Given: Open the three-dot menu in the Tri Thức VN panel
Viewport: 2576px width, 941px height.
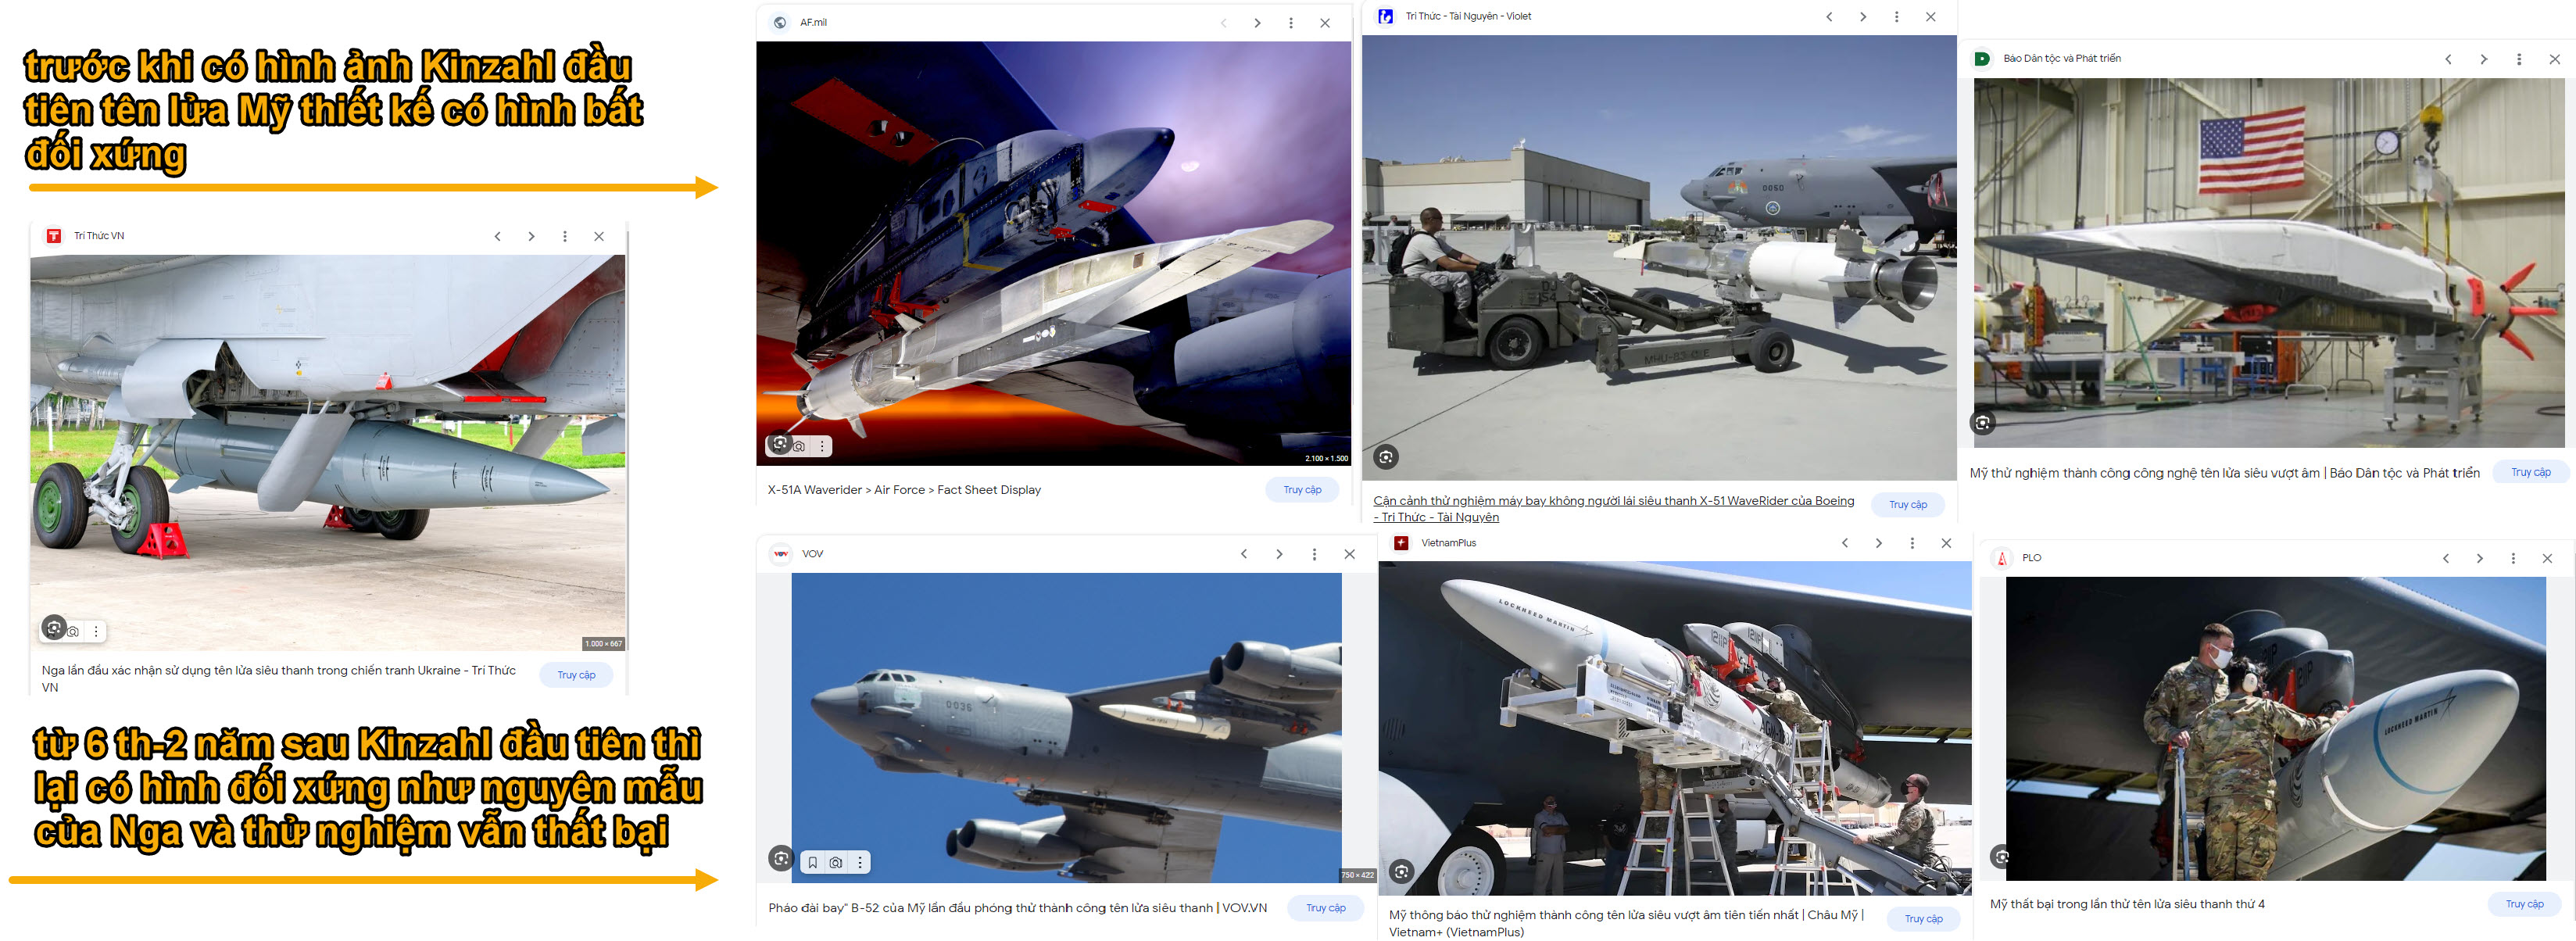Looking at the screenshot, I should tap(565, 236).
